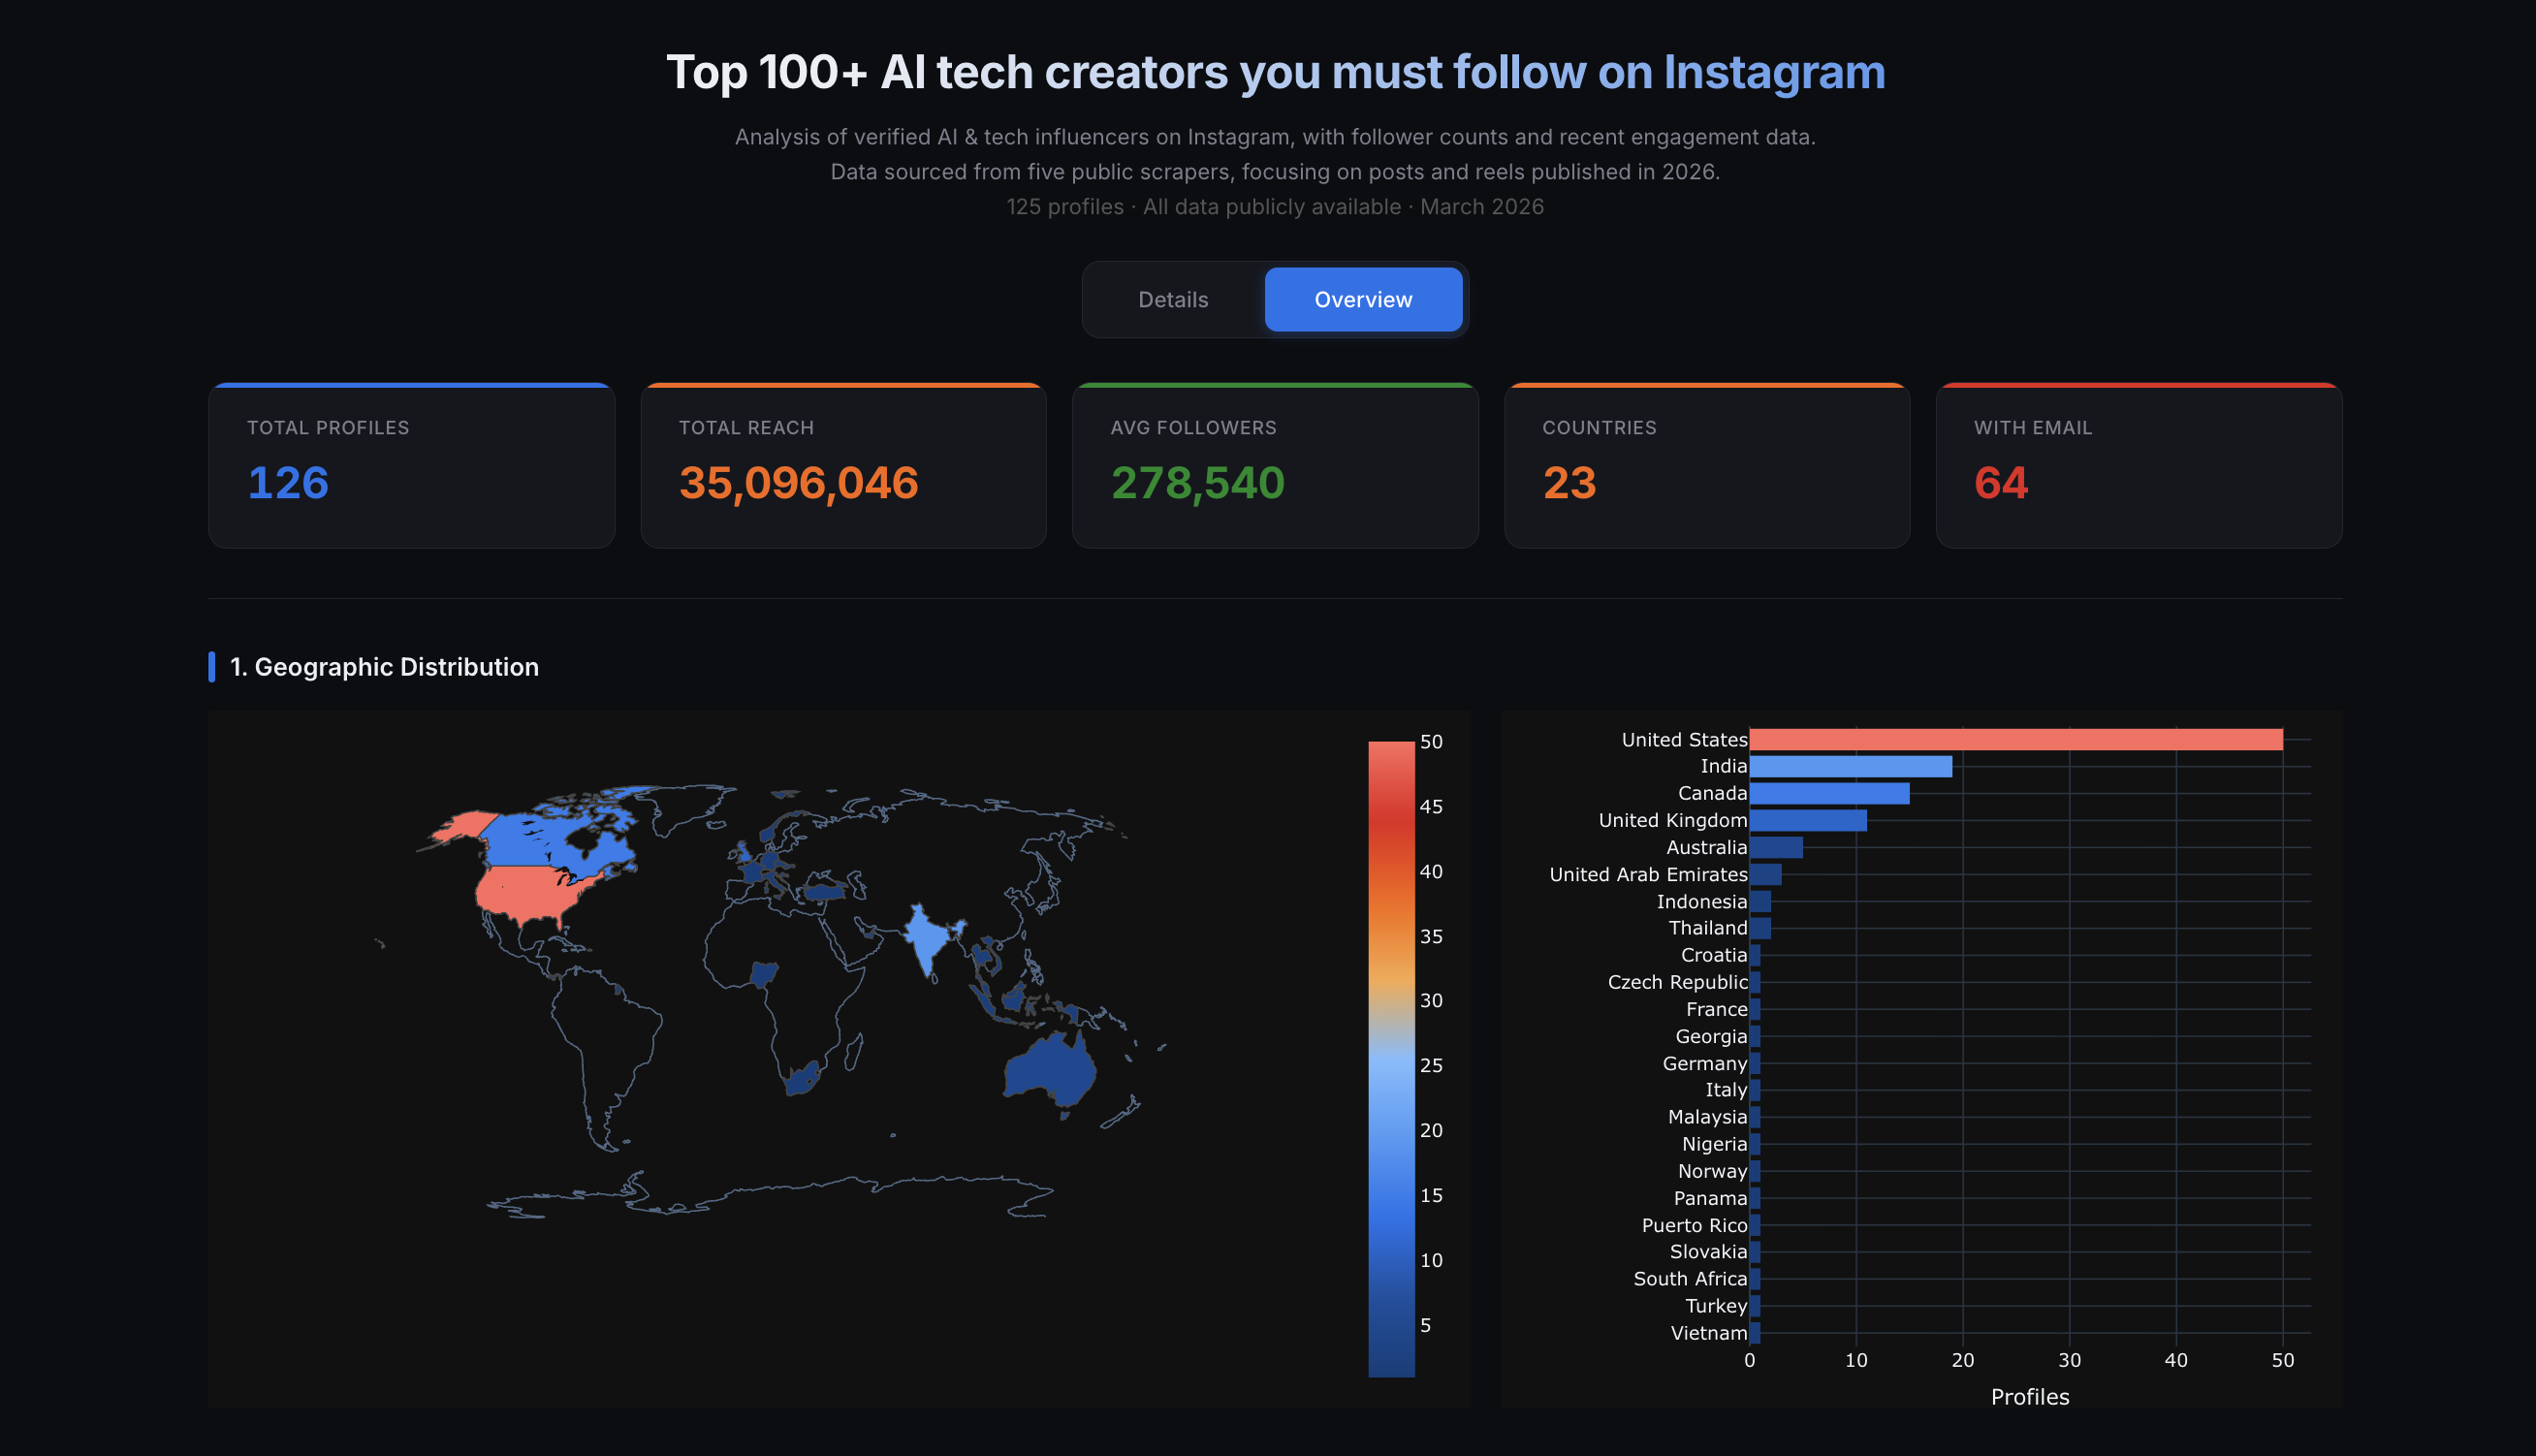The height and width of the screenshot is (1456, 2536).
Task: Click the Countries stat card showing 23
Action: point(1707,465)
